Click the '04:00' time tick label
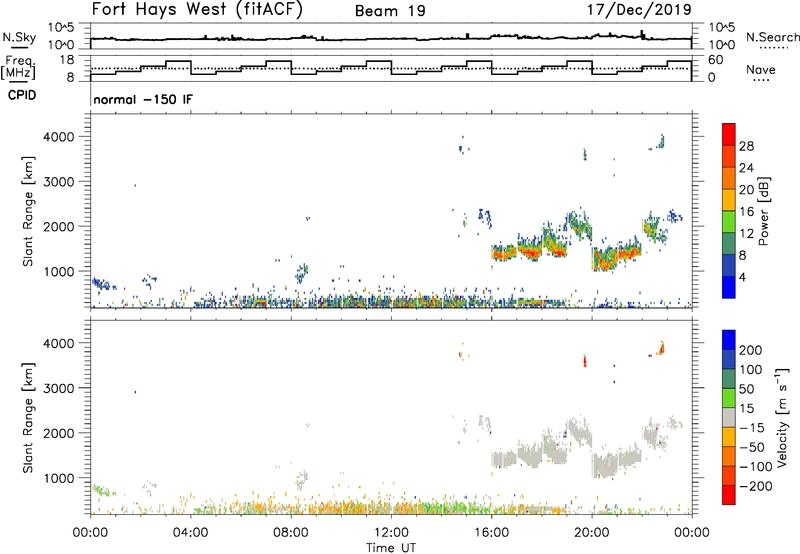The image size is (800, 554). [190, 533]
